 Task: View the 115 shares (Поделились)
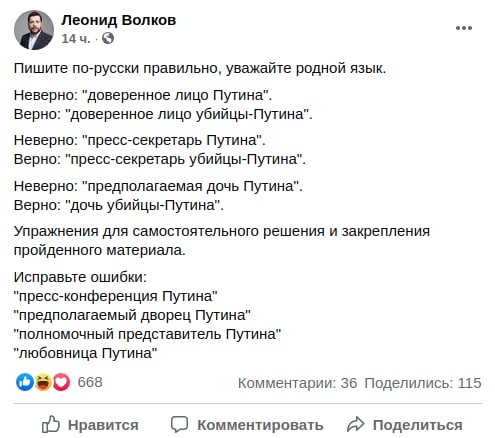tap(423, 383)
